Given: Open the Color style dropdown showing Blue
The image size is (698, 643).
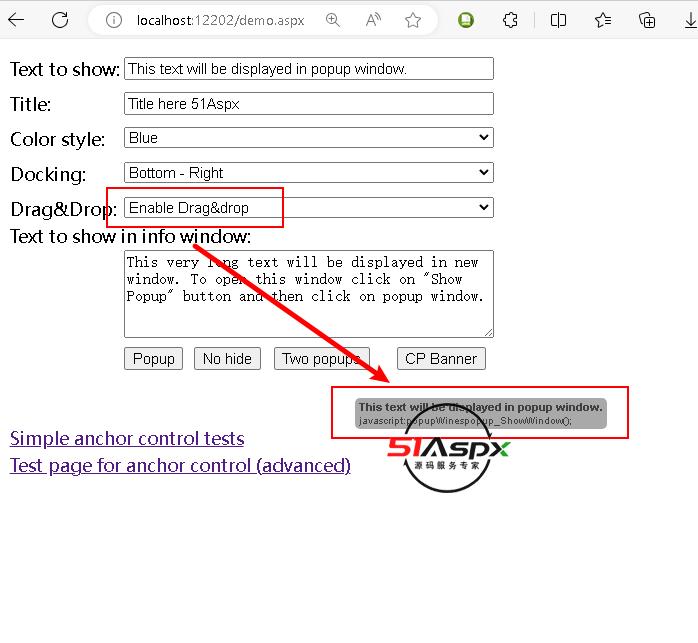Looking at the screenshot, I should [308, 138].
